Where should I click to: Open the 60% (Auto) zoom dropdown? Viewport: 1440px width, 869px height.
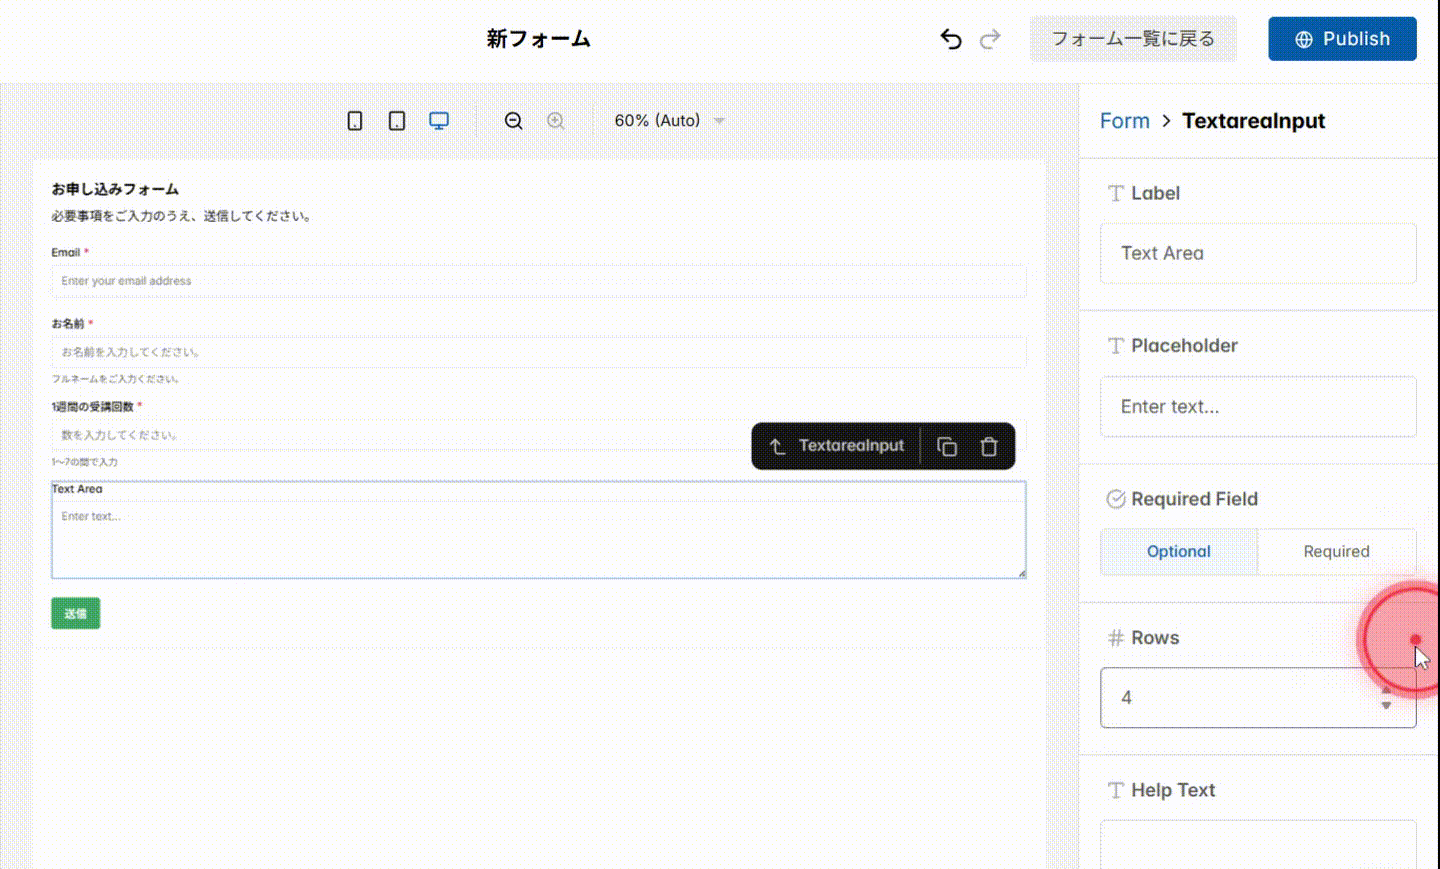tap(667, 120)
